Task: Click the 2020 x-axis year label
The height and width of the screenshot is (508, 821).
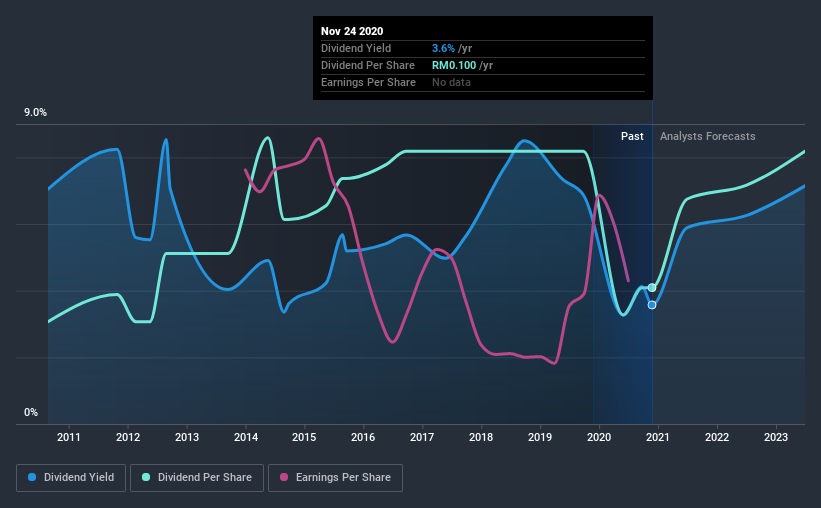Action: coord(599,437)
